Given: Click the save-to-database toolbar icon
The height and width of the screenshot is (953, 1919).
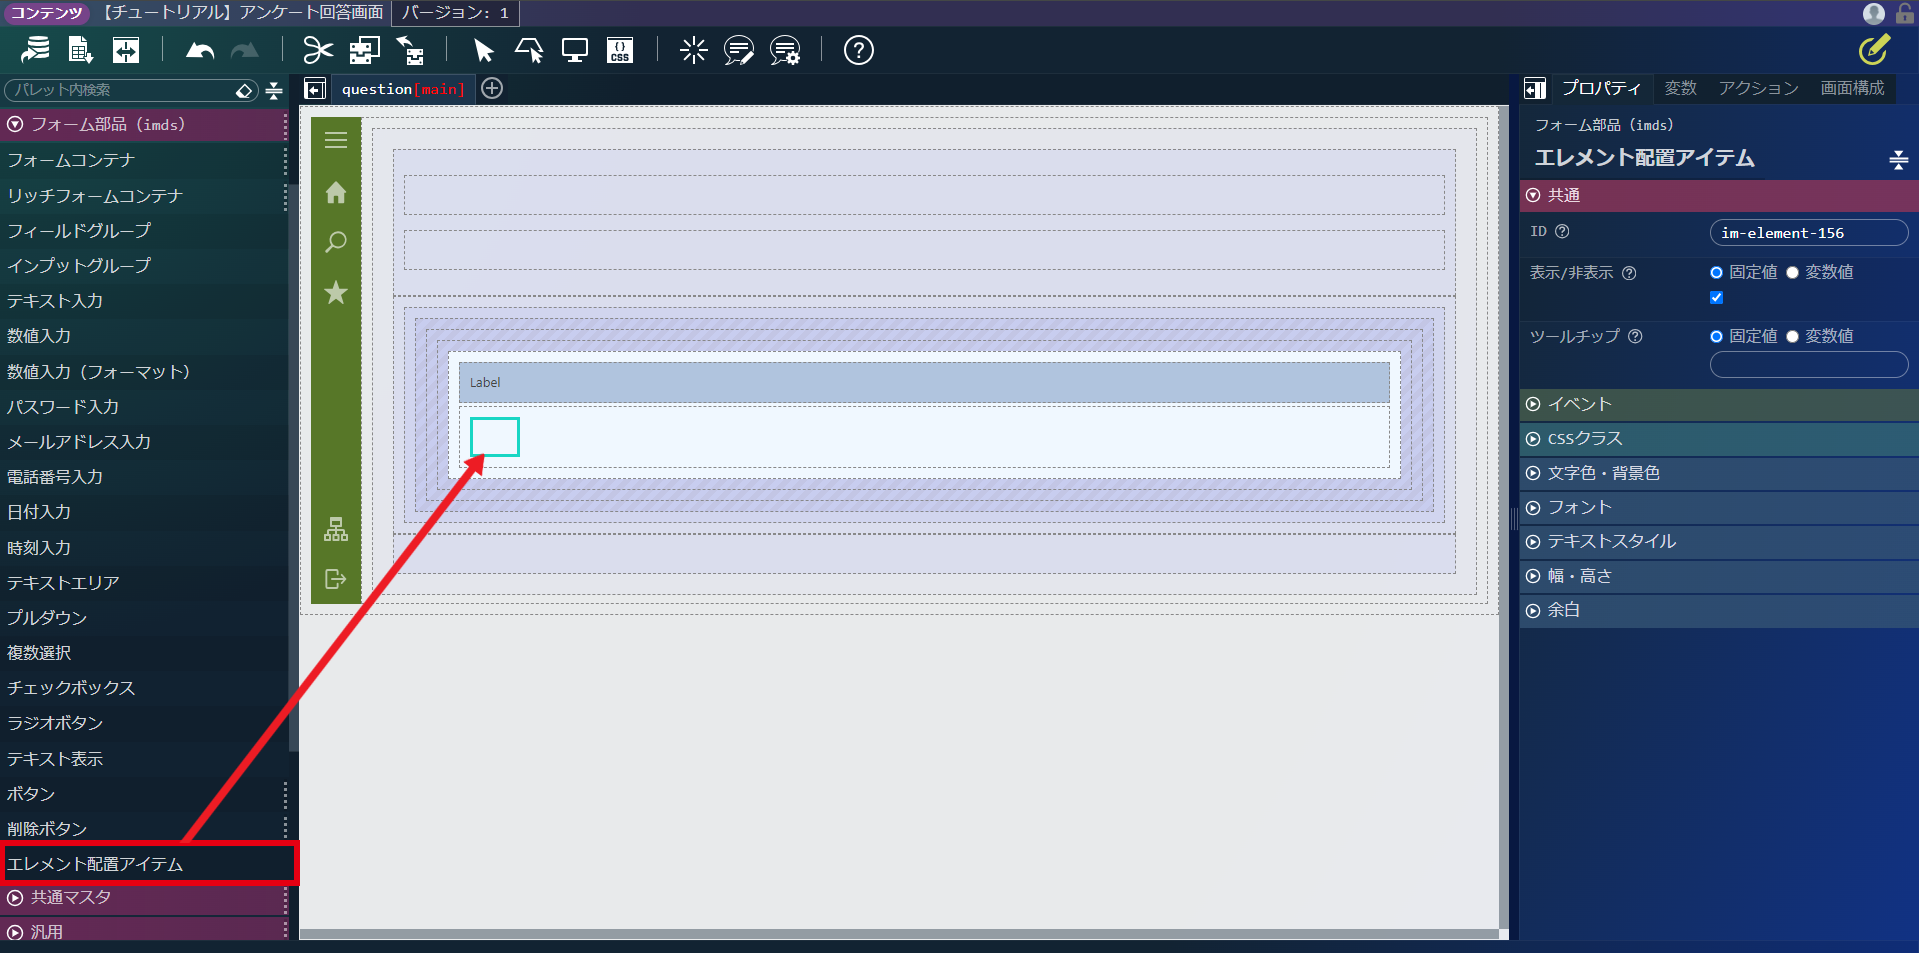Looking at the screenshot, I should click(35, 50).
